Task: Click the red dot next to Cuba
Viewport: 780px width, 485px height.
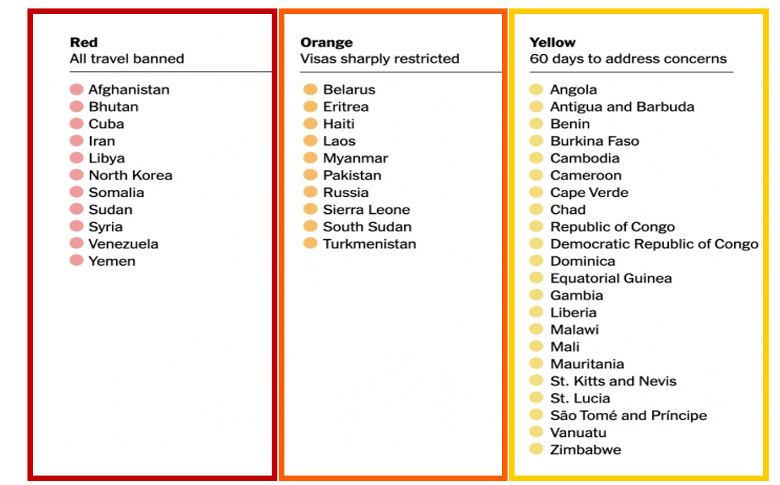Action: [76, 124]
